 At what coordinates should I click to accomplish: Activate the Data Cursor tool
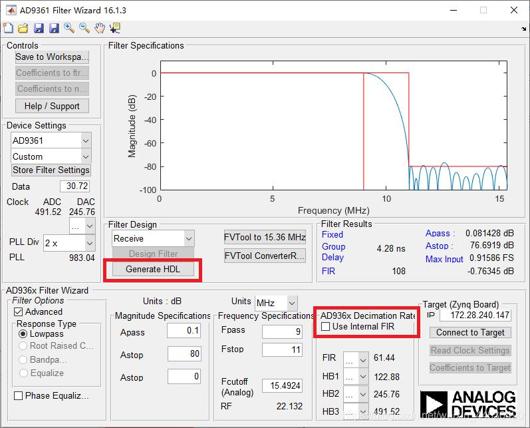coord(115,28)
